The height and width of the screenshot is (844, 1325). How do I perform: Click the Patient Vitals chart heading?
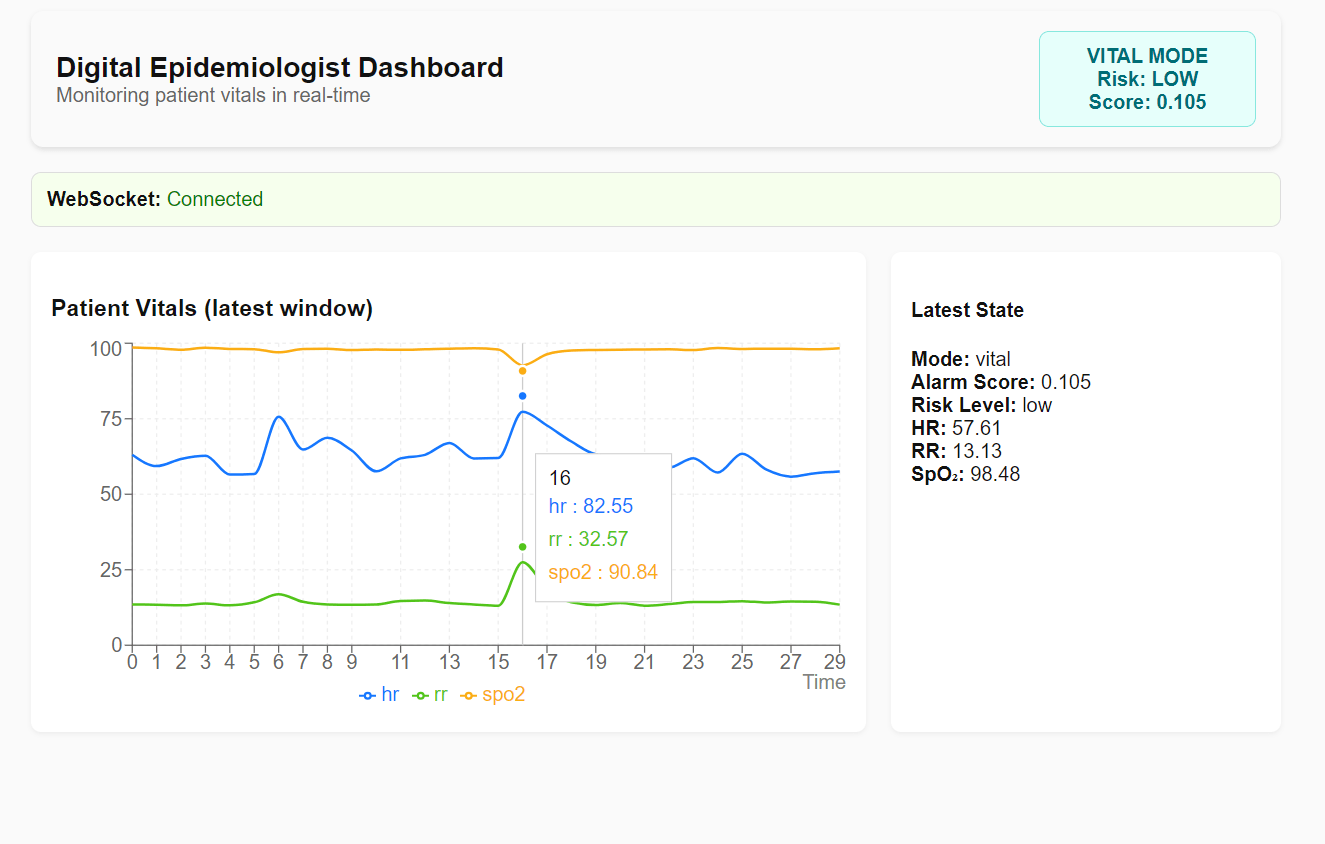(212, 308)
